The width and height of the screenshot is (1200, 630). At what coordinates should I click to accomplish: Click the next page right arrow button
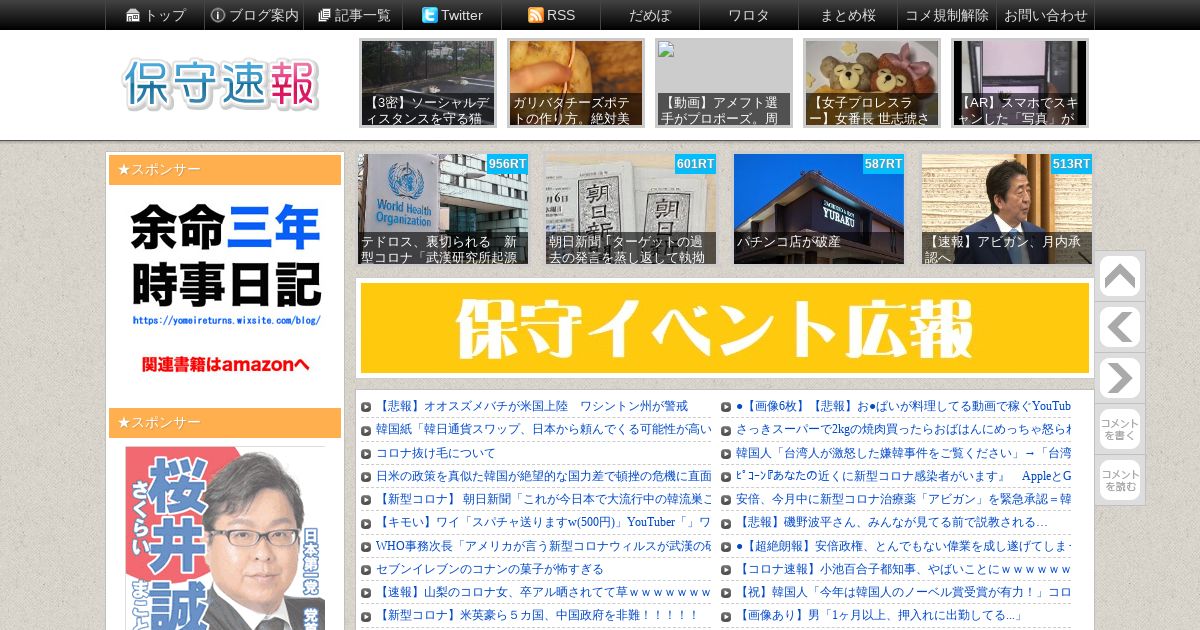pos(1120,378)
